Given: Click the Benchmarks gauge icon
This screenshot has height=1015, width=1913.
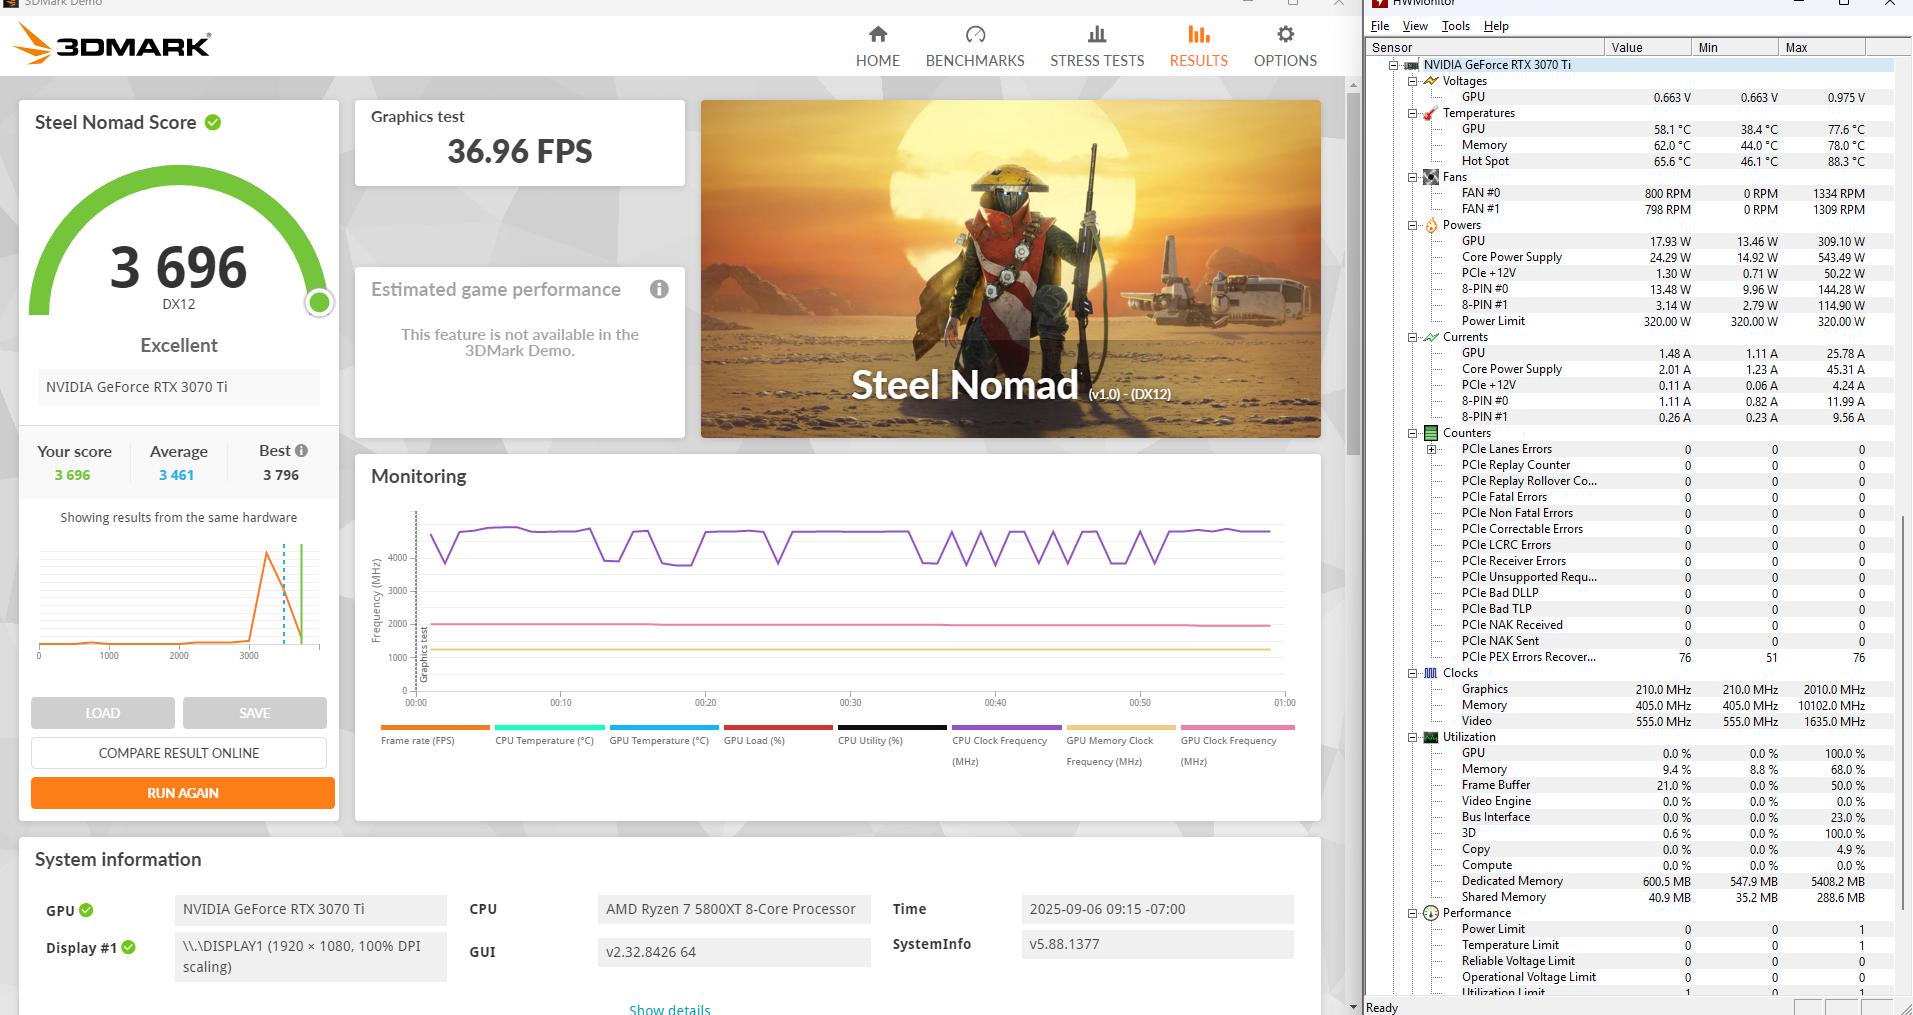Looking at the screenshot, I should coord(975,34).
